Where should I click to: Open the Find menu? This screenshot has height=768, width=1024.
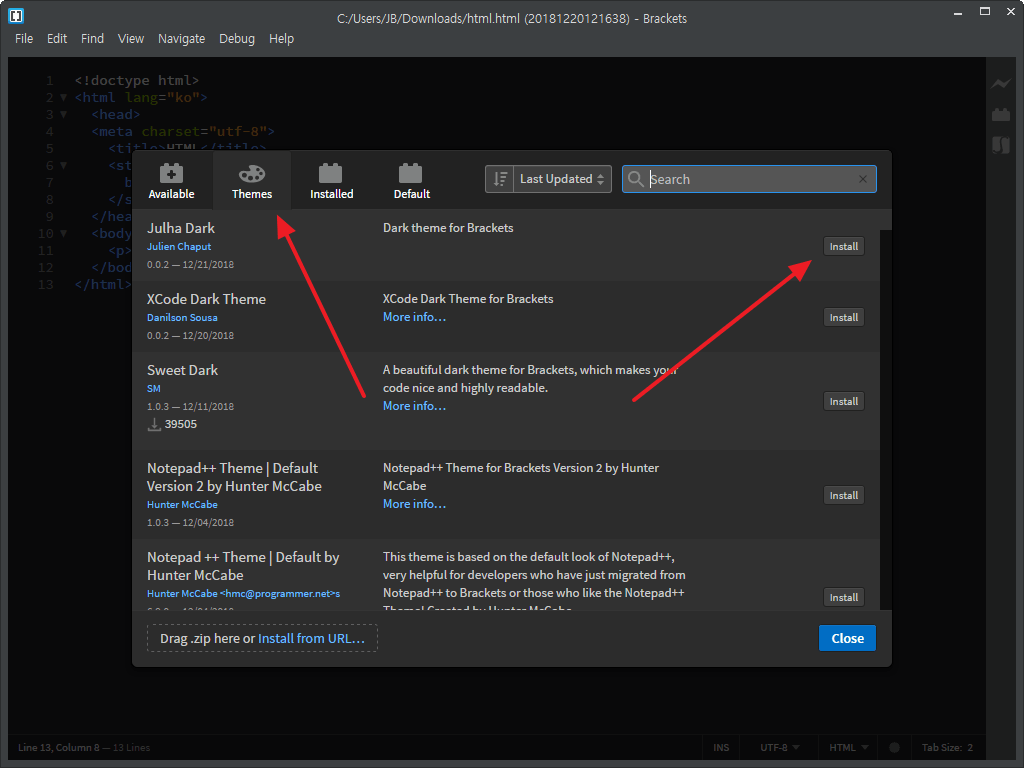pyautogui.click(x=92, y=39)
